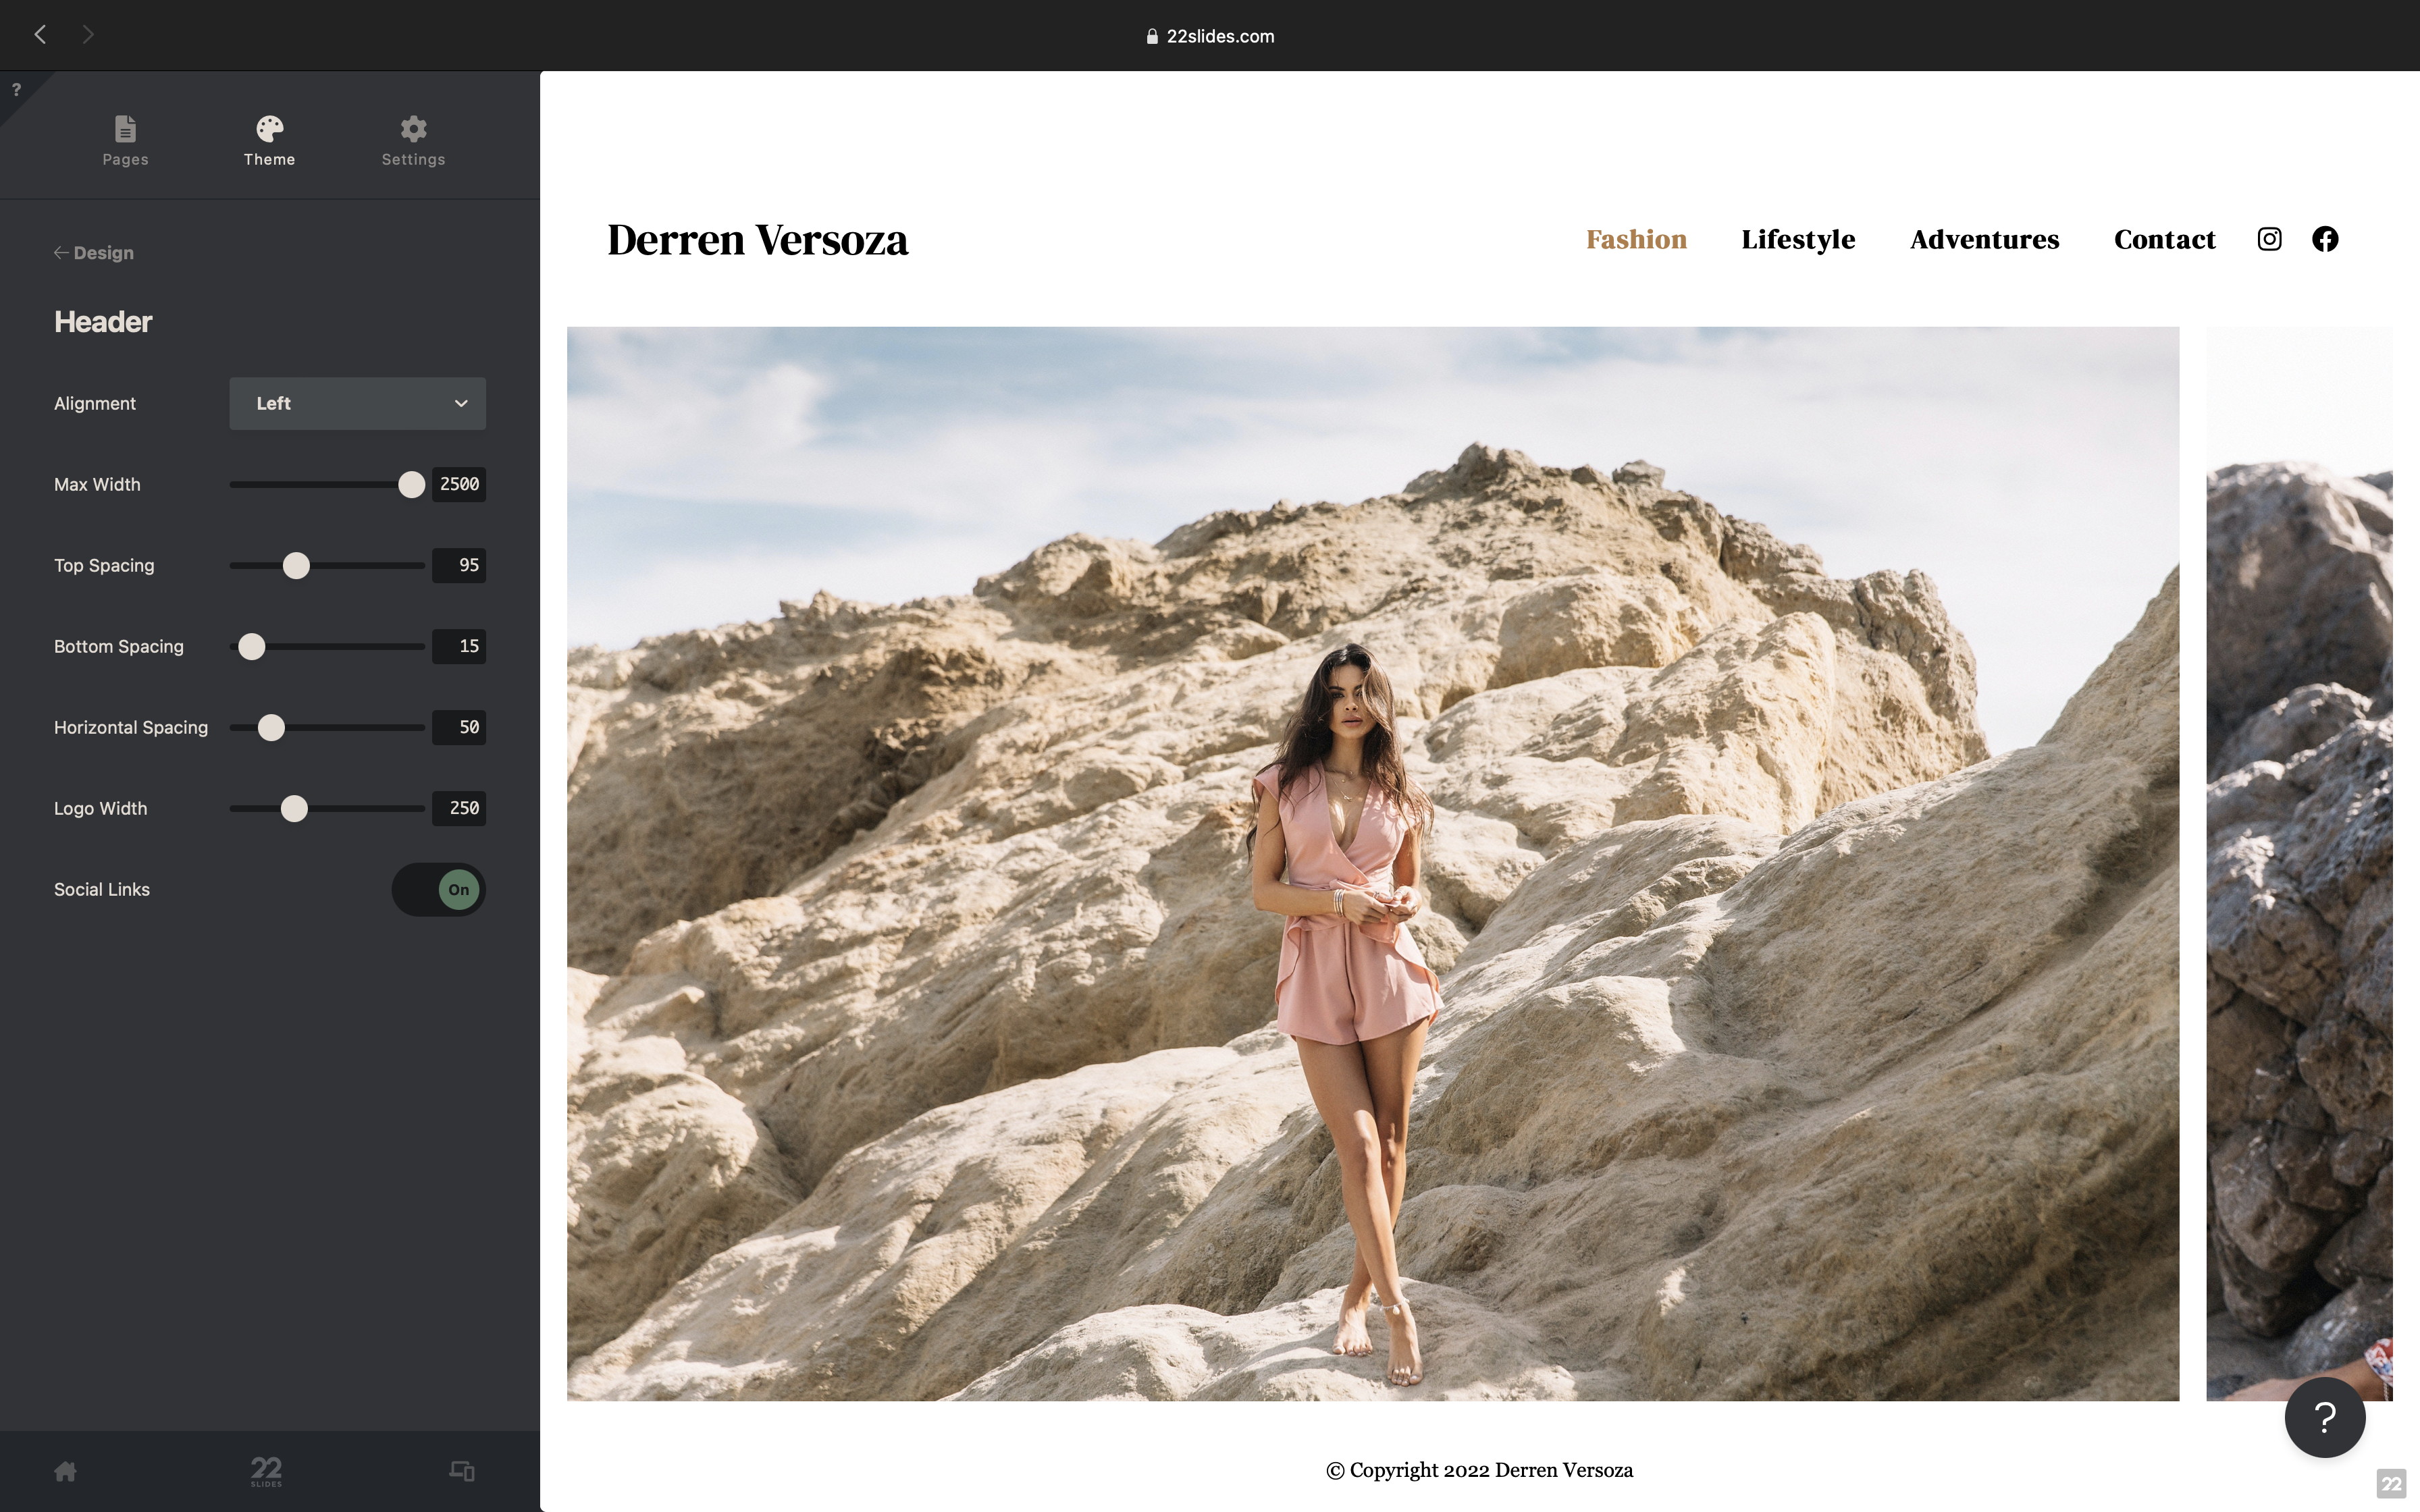Select the Theme palette icon
The width and height of the screenshot is (2420, 1512).
[x=269, y=140]
